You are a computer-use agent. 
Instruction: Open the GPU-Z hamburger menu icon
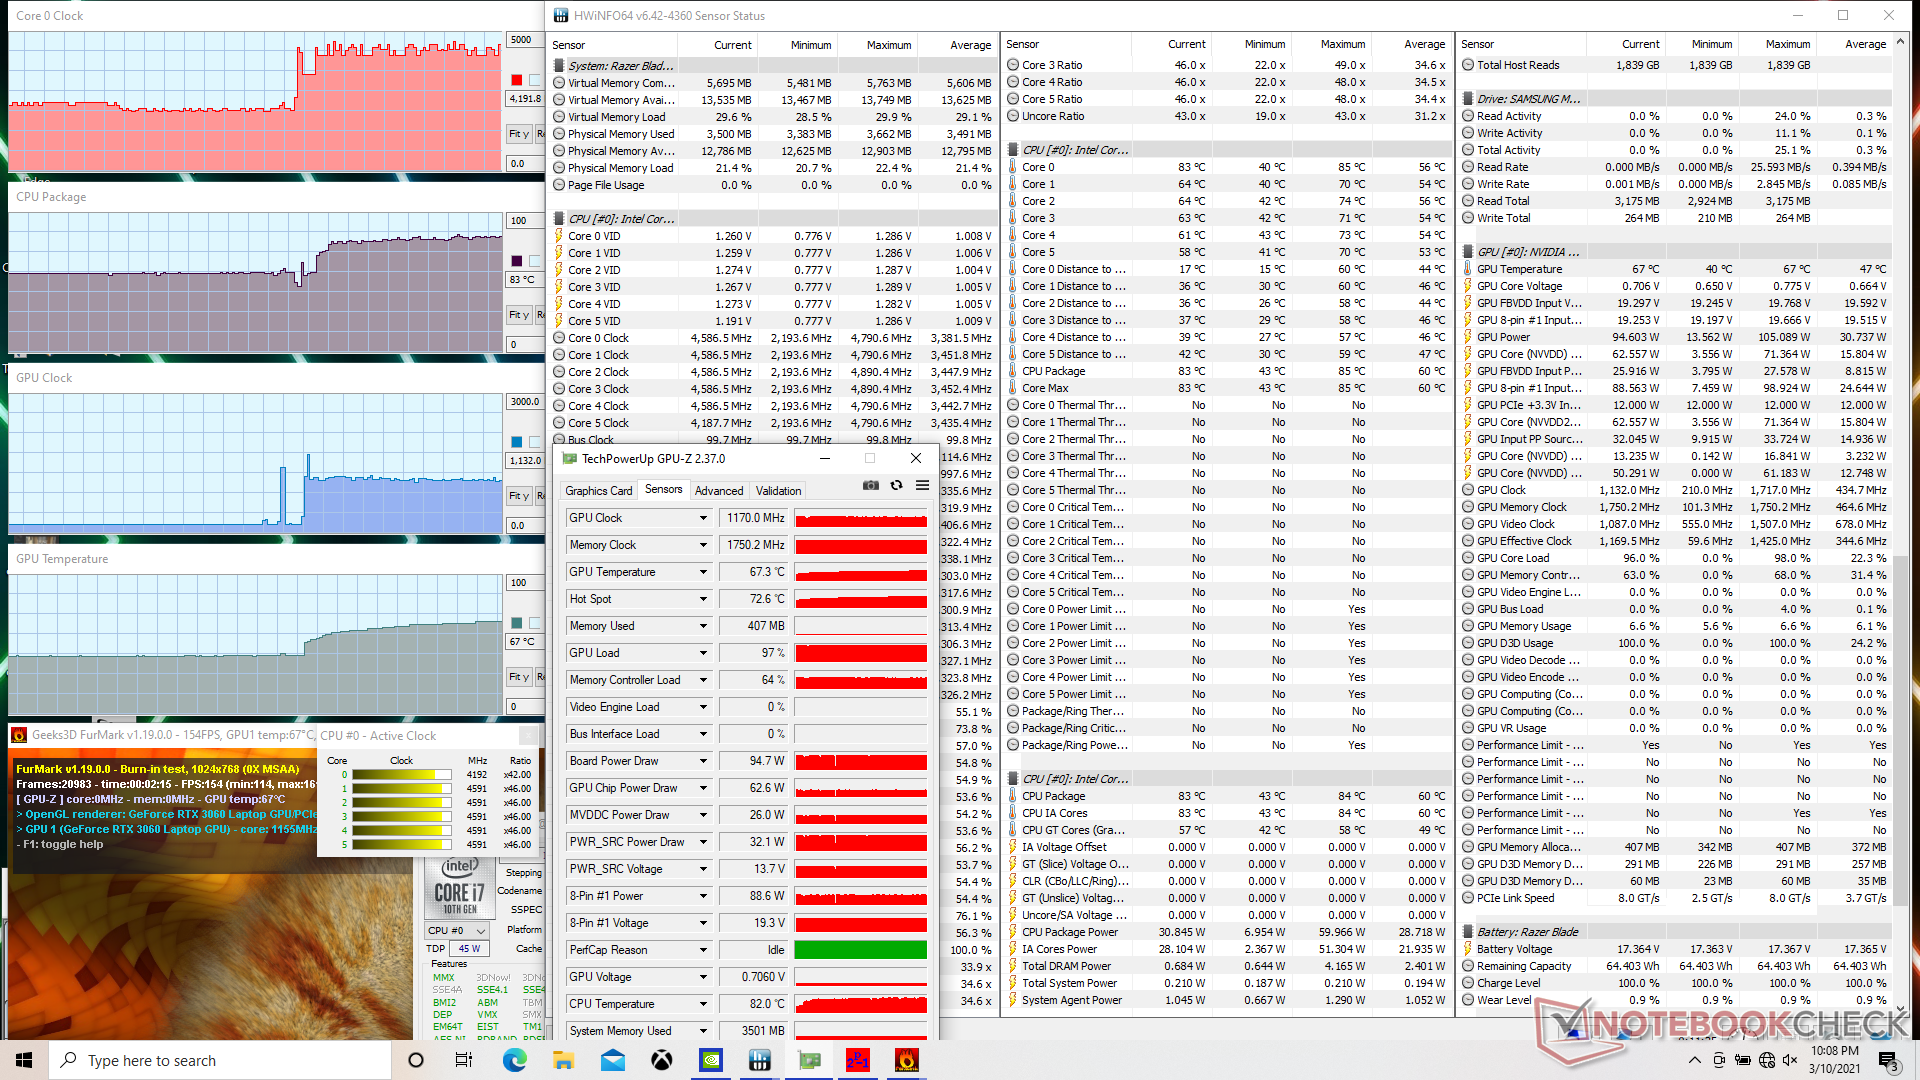point(922,486)
